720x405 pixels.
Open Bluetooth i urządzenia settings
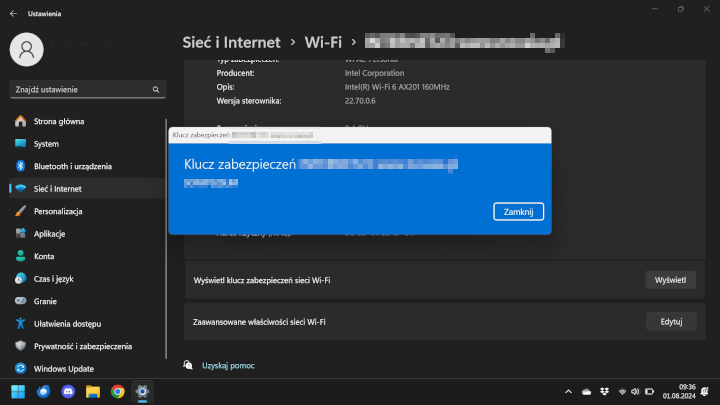pyautogui.click(x=72, y=166)
